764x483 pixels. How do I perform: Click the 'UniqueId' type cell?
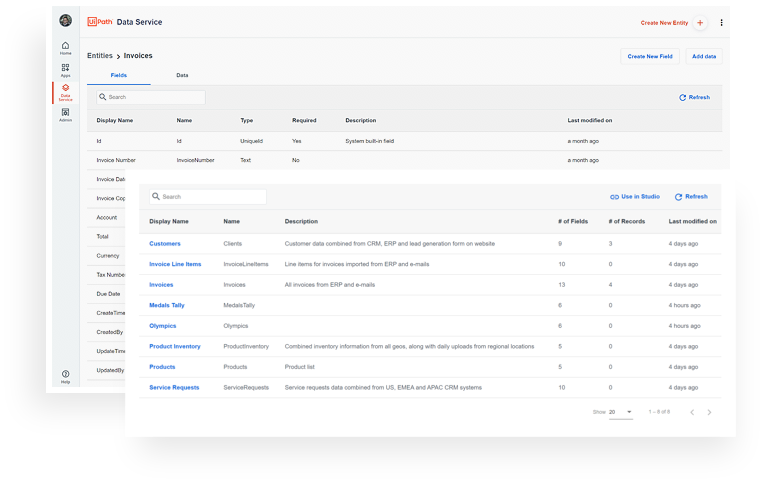[251, 141]
